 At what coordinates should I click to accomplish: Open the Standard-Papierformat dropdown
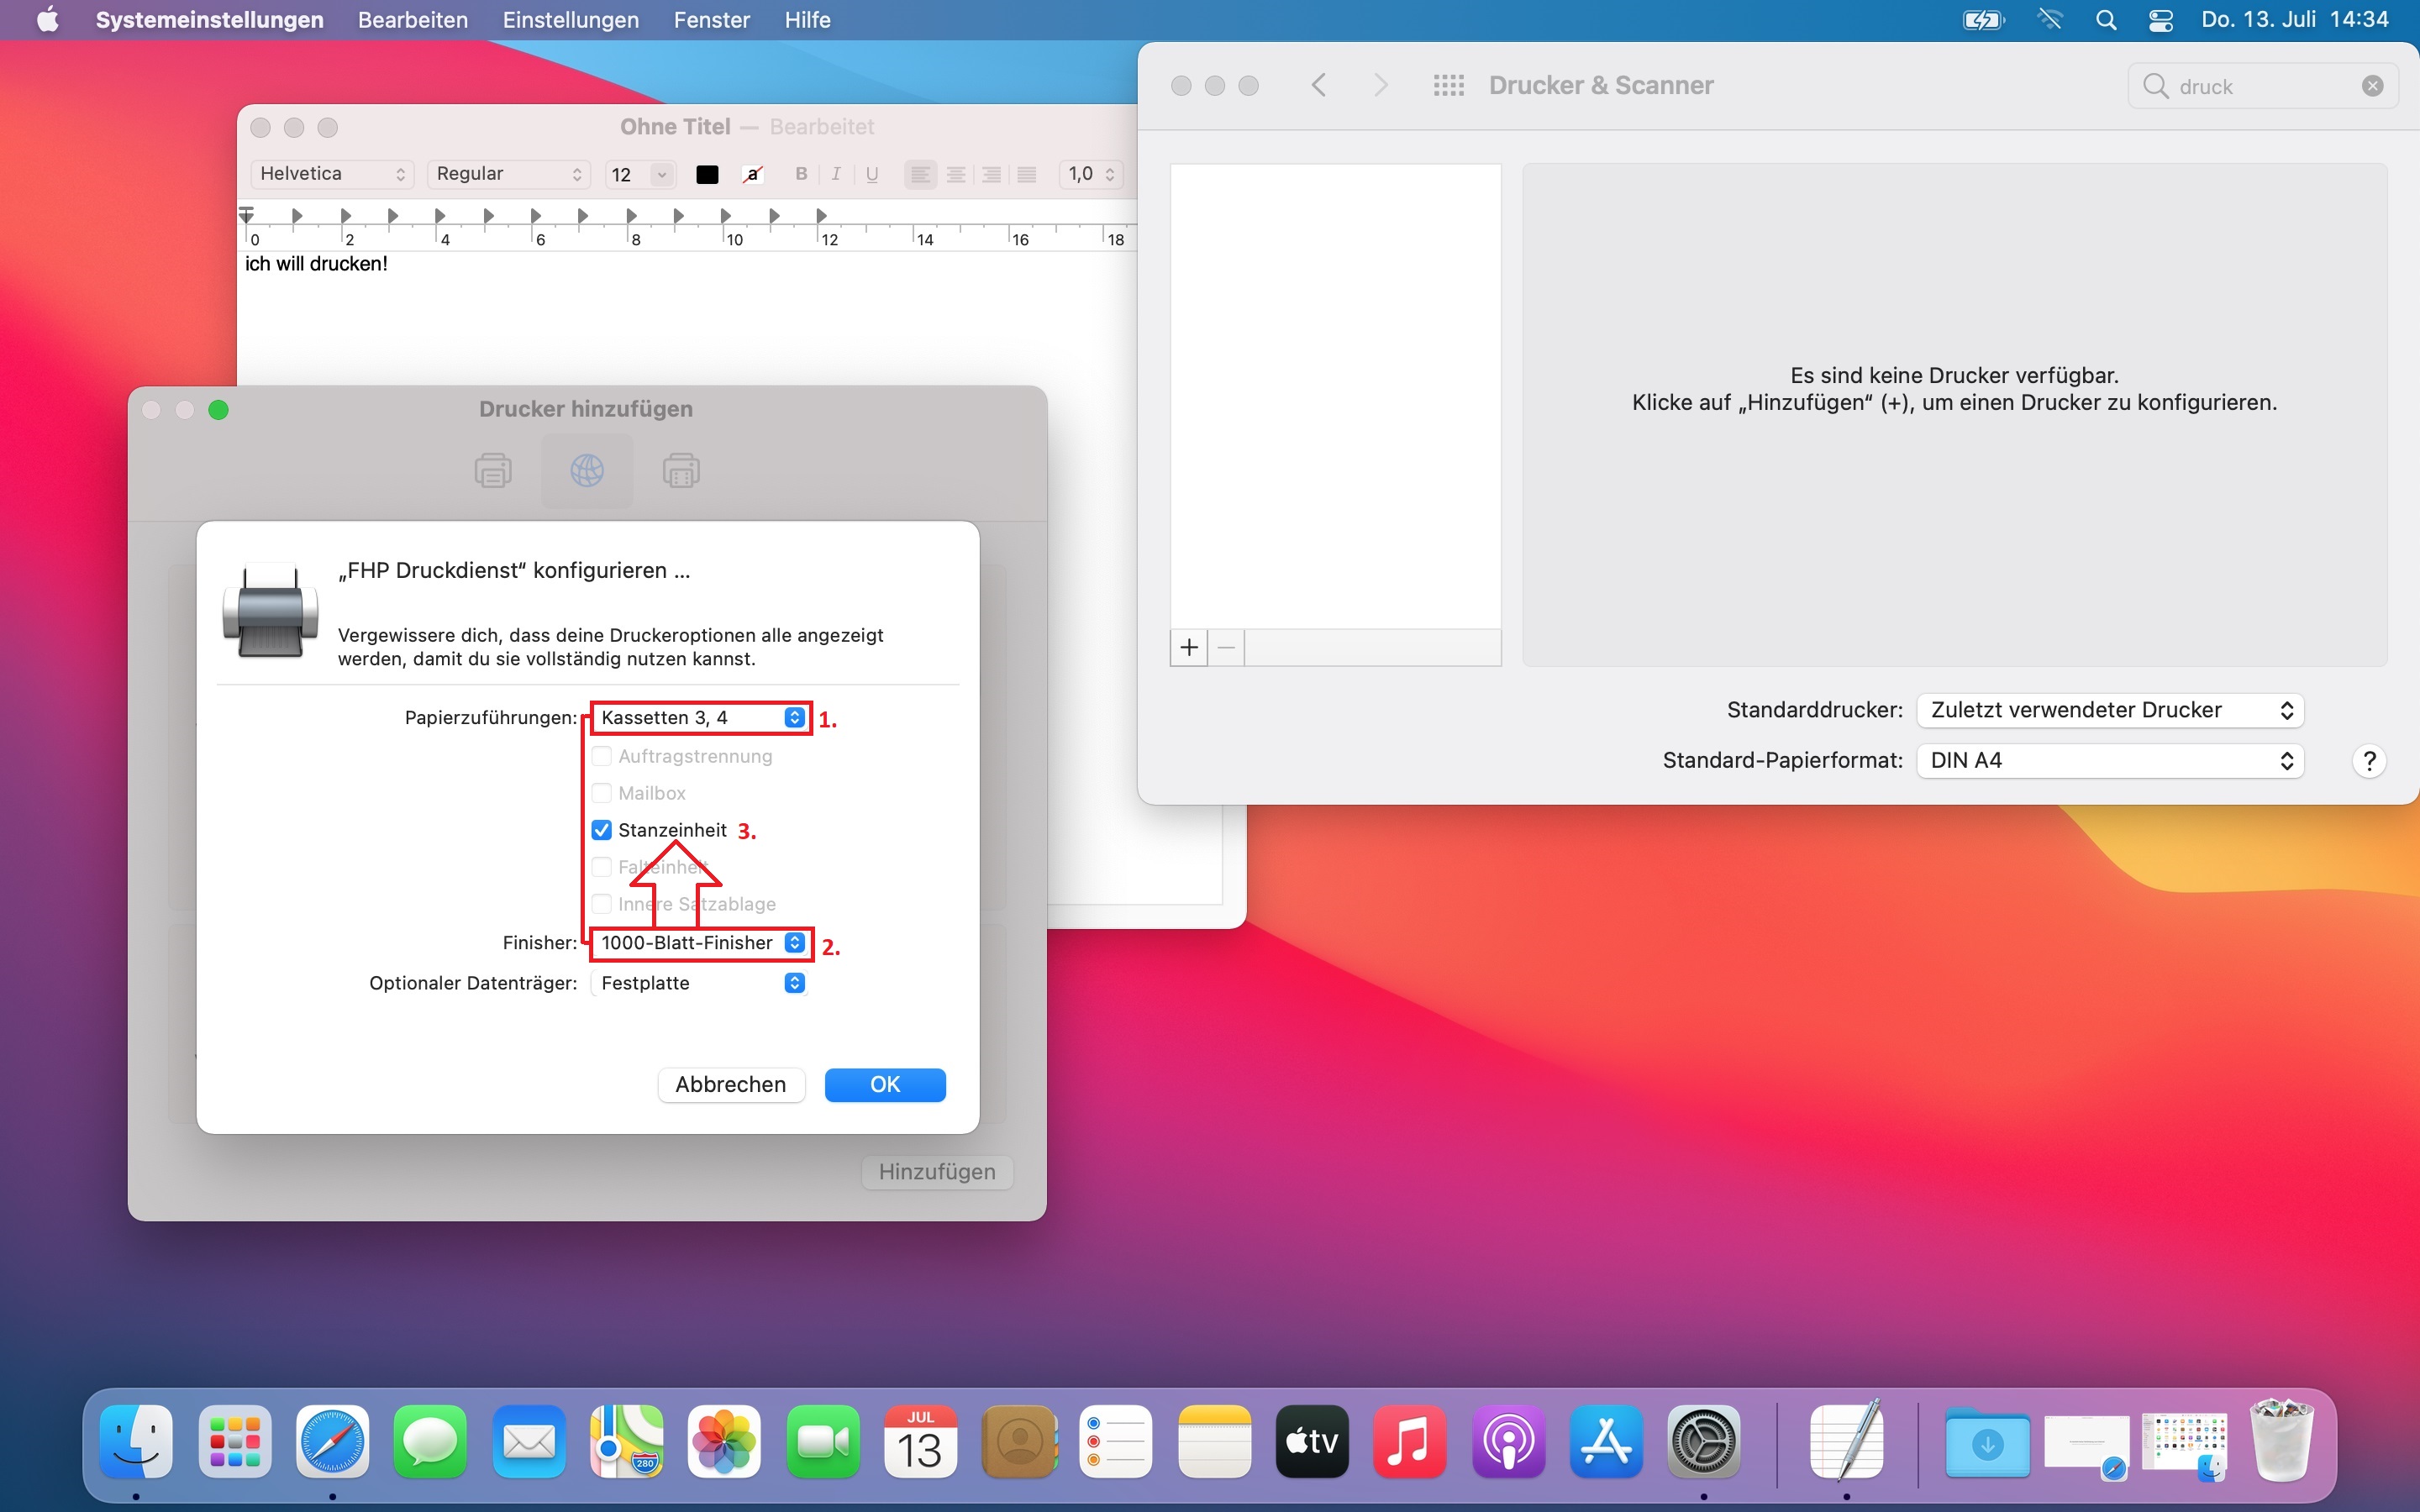(x=2110, y=761)
